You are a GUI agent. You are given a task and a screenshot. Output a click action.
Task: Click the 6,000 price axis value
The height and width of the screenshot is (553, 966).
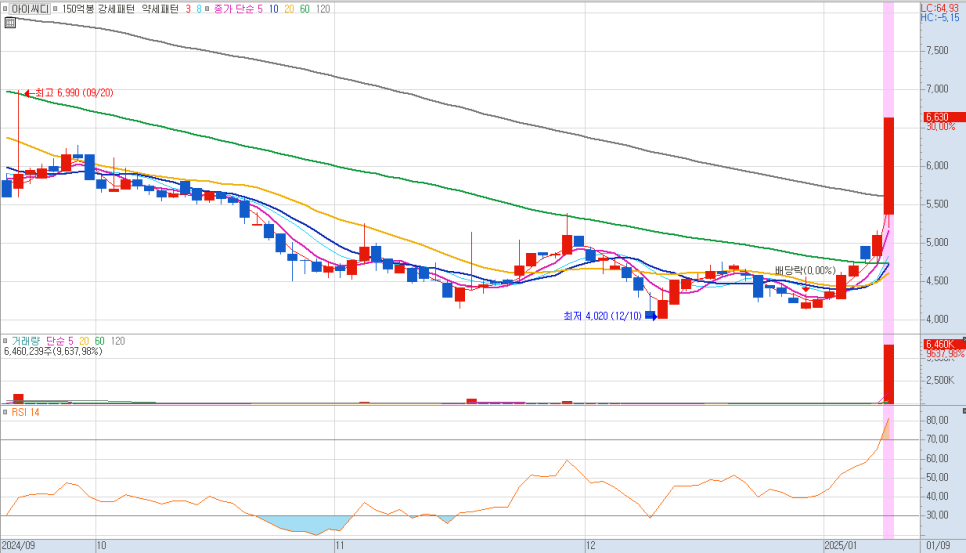[x=937, y=166]
